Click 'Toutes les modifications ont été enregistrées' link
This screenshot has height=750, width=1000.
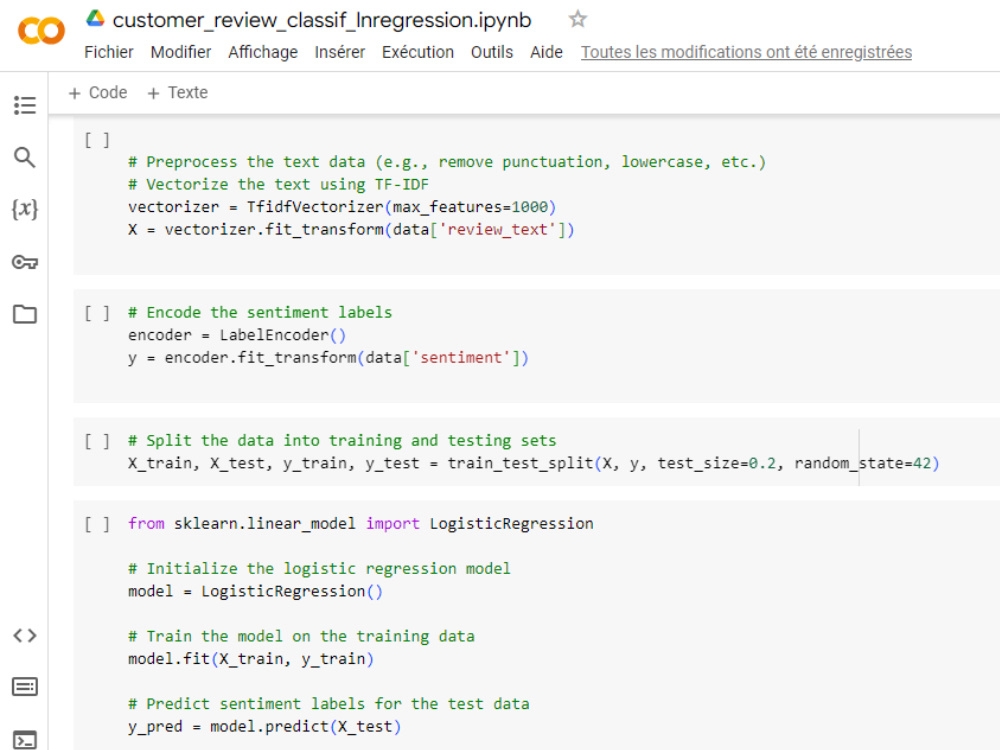tap(746, 52)
